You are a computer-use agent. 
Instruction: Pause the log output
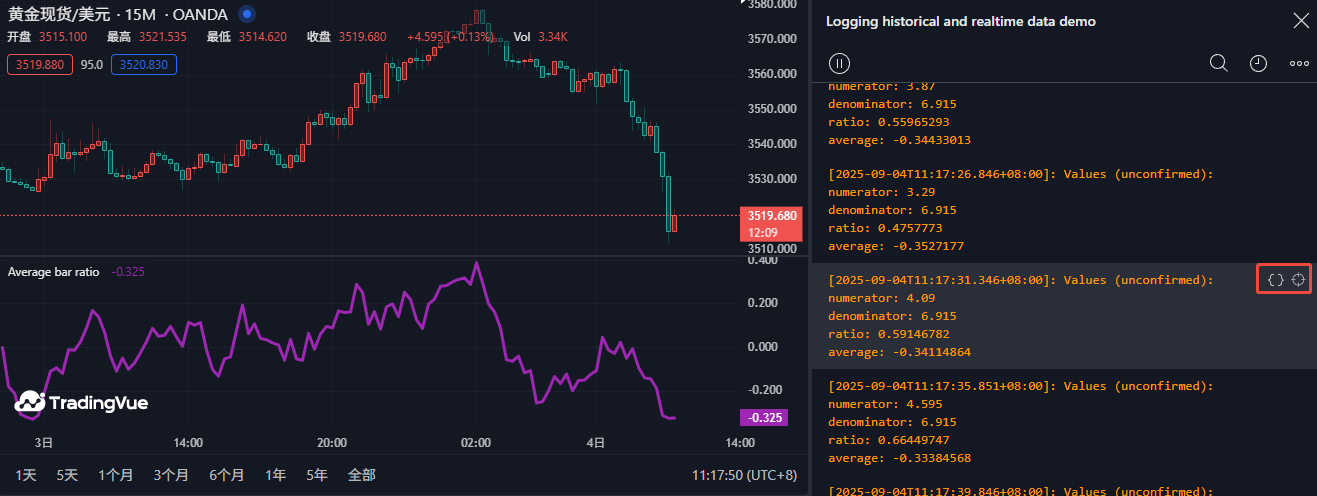tap(840, 63)
